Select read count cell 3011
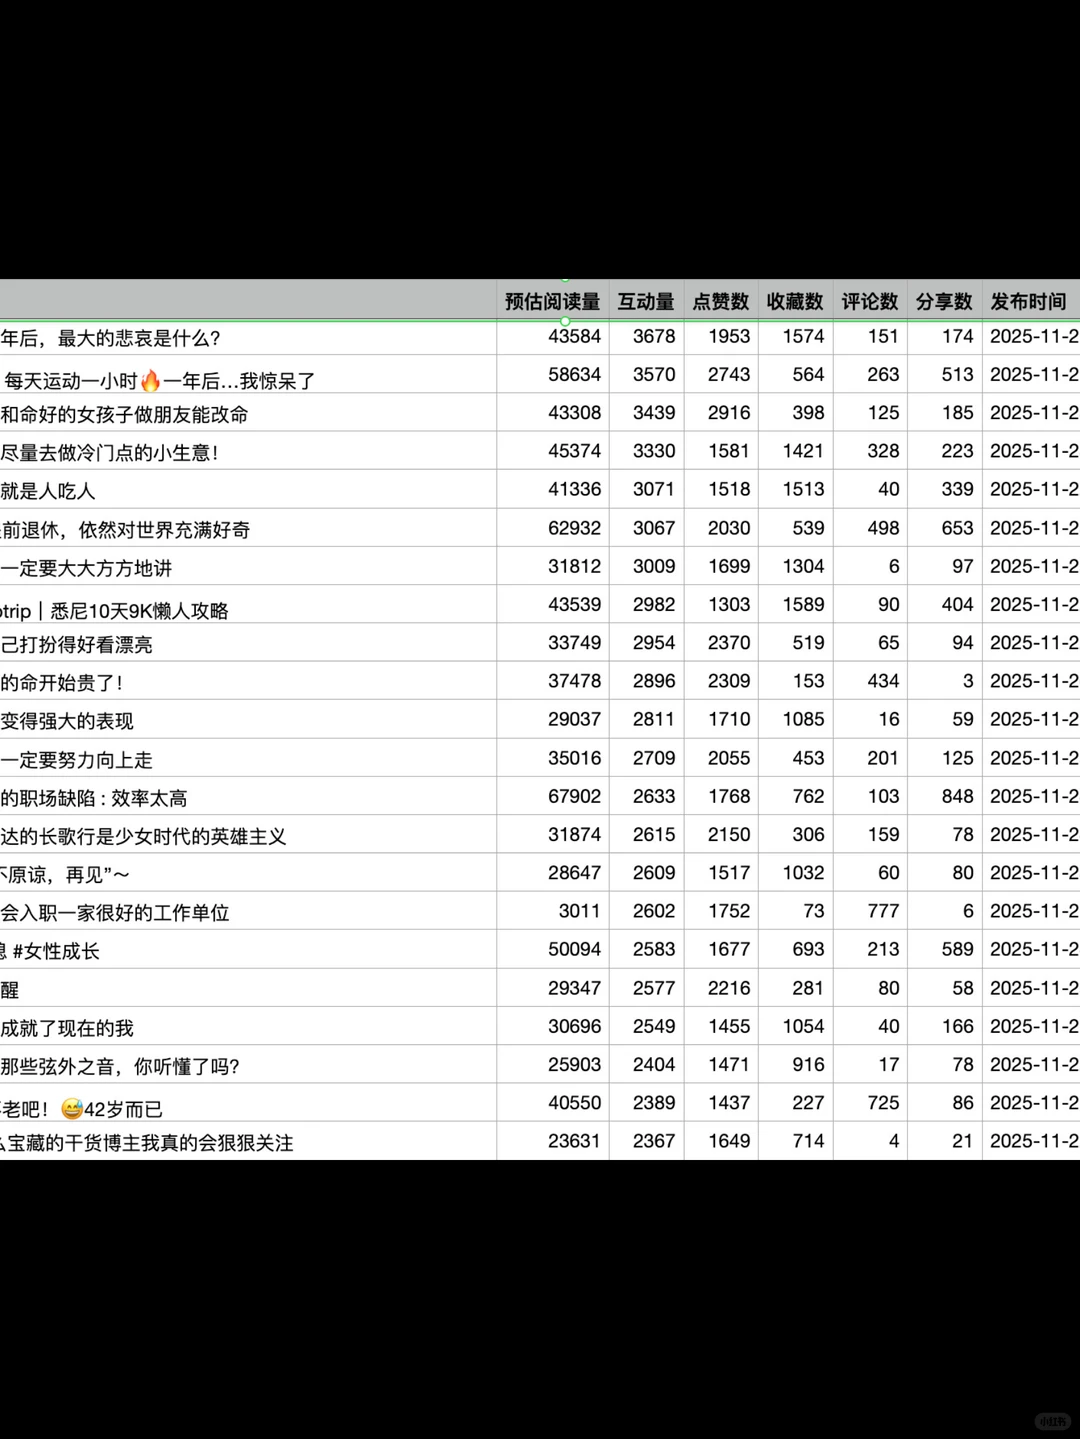This screenshot has height=1439, width=1080. click(553, 911)
